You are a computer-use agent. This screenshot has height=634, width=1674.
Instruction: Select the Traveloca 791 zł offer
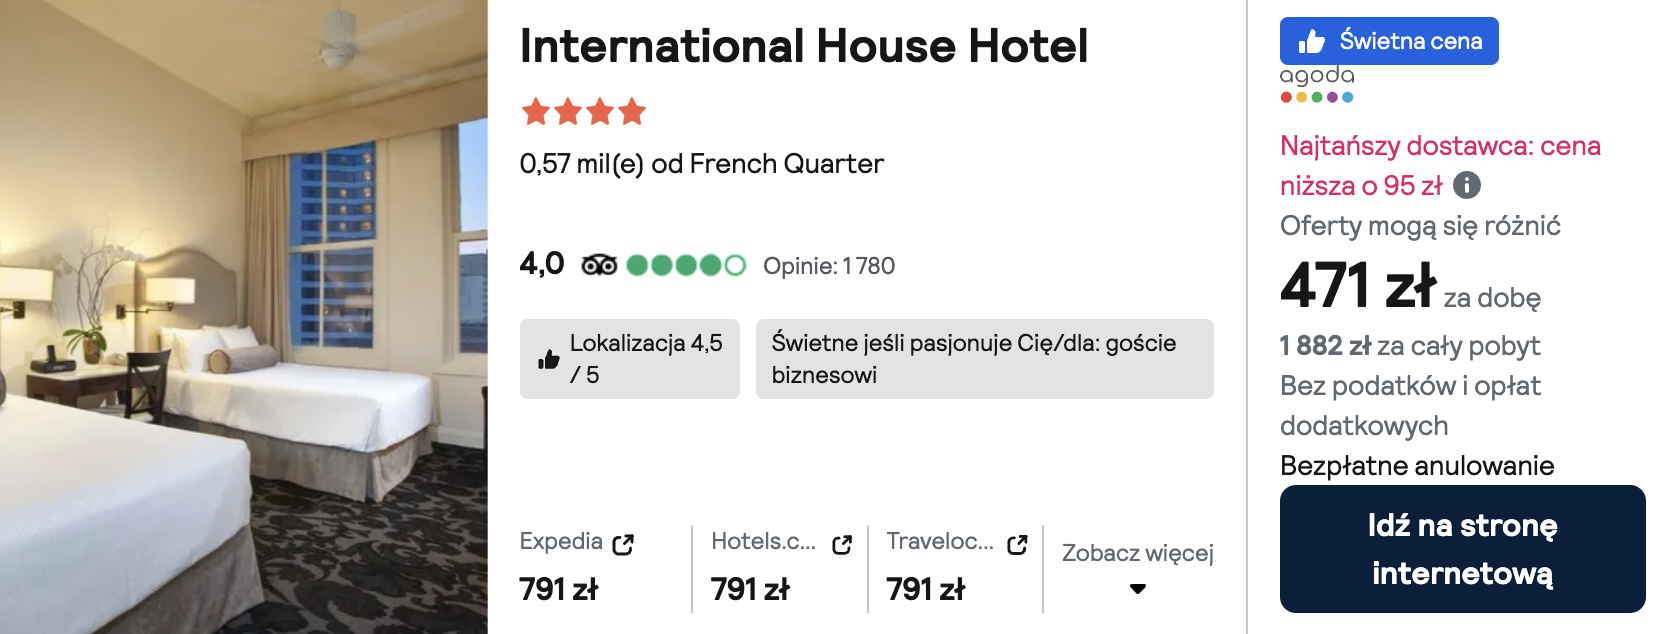tap(925, 589)
